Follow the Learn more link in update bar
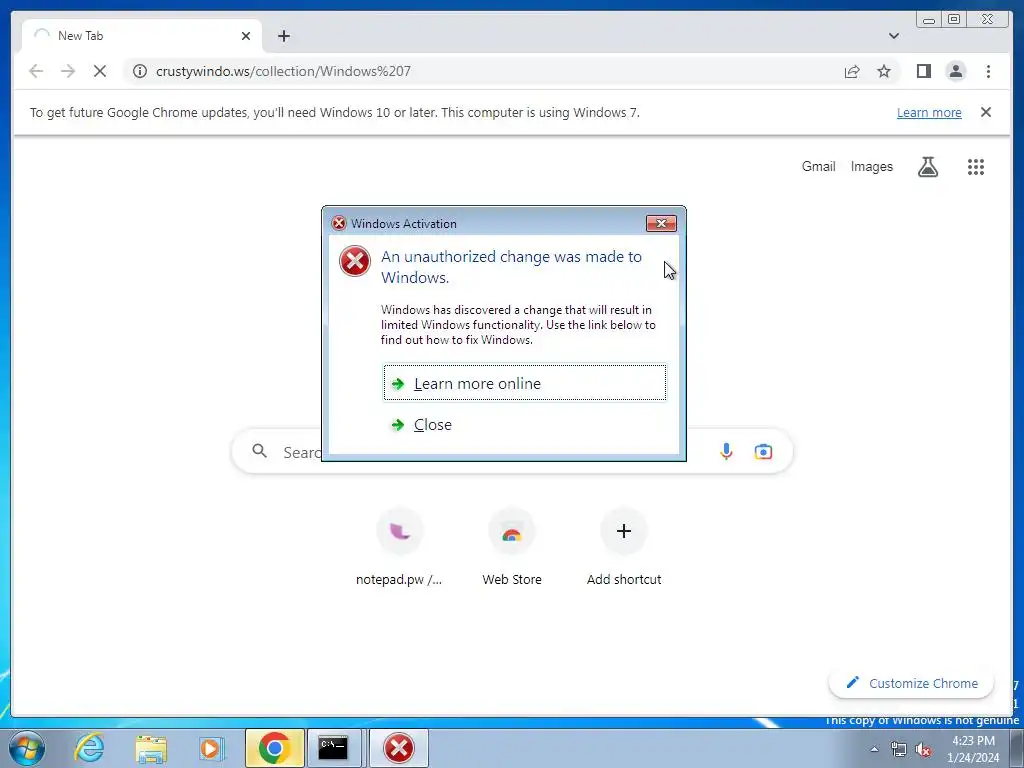The width and height of the screenshot is (1024, 768). [x=929, y=112]
